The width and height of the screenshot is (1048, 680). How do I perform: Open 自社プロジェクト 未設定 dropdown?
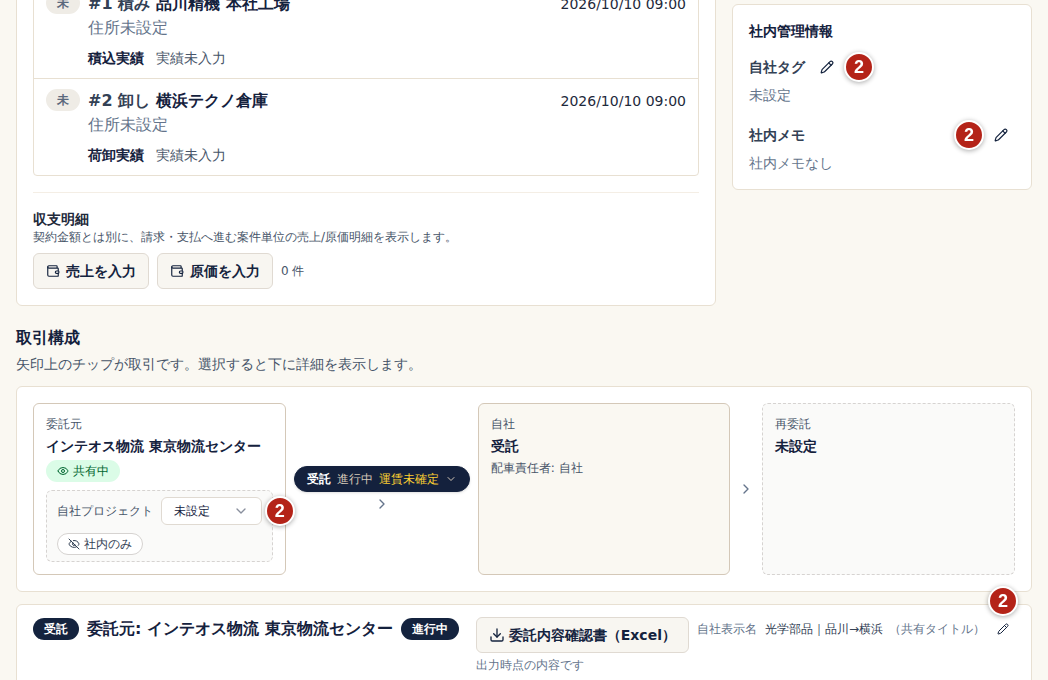[211, 511]
